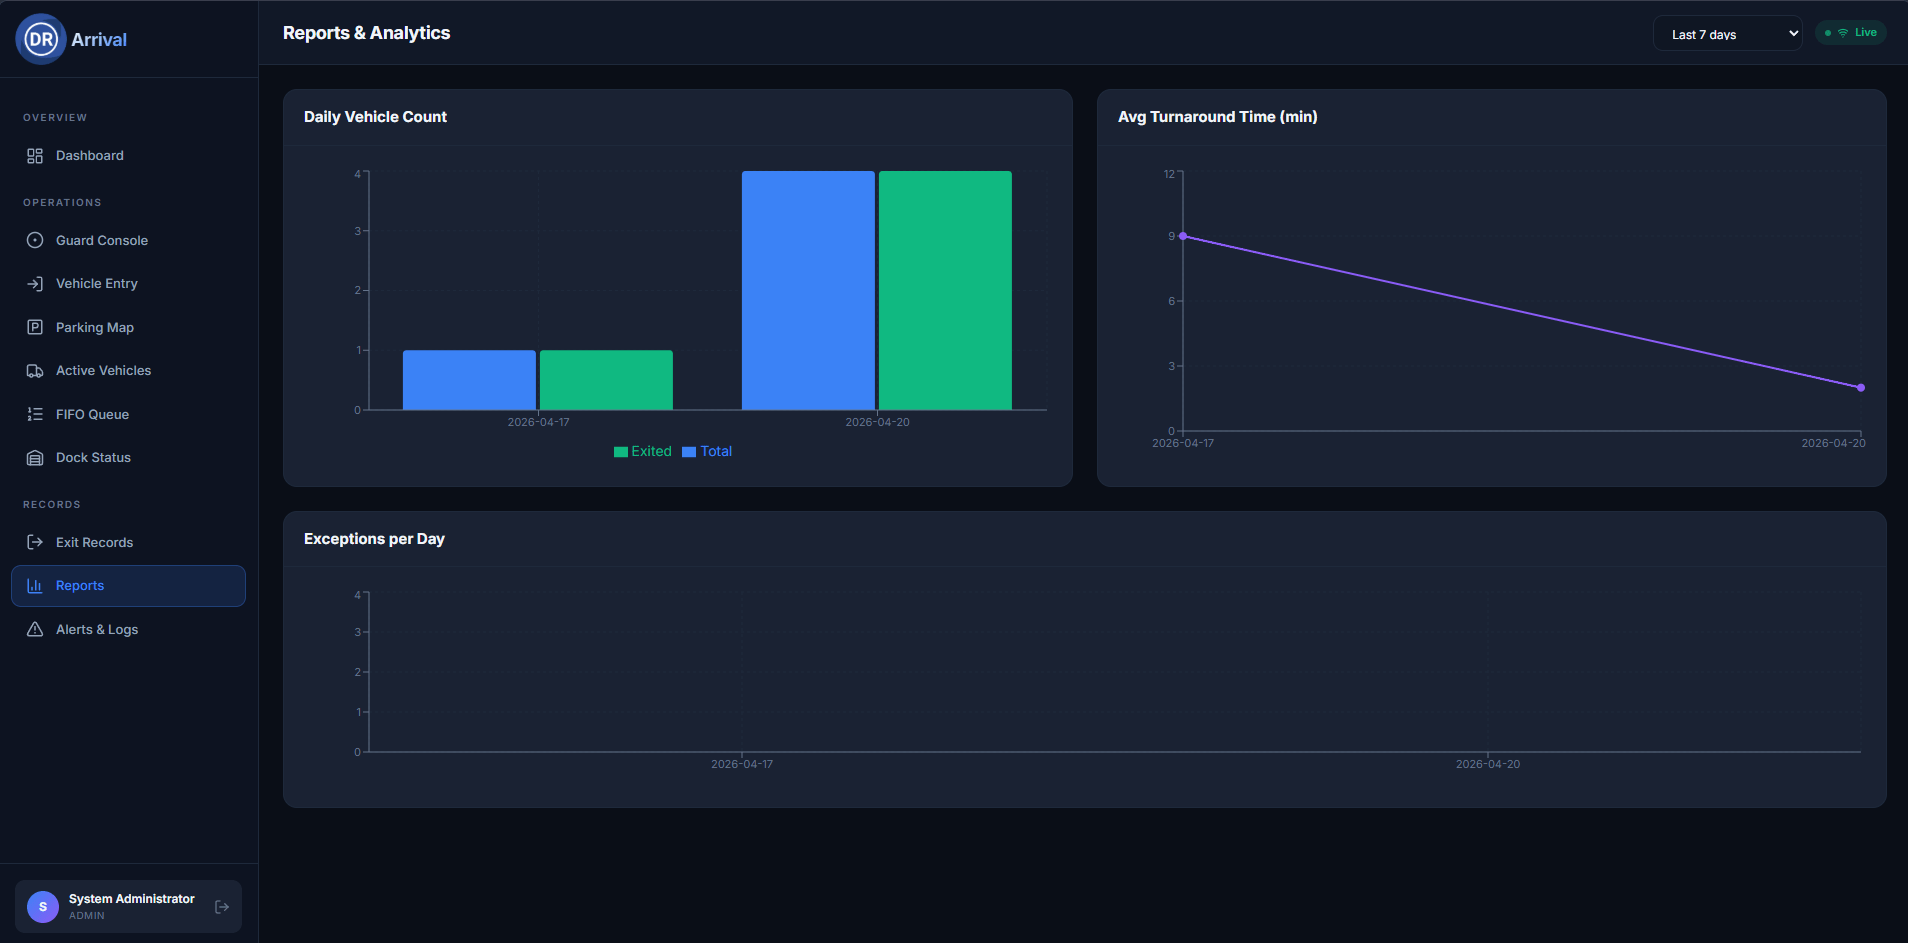The height and width of the screenshot is (943, 1908).
Task: Open Active Vehicles using its truck icon
Action: (x=35, y=370)
